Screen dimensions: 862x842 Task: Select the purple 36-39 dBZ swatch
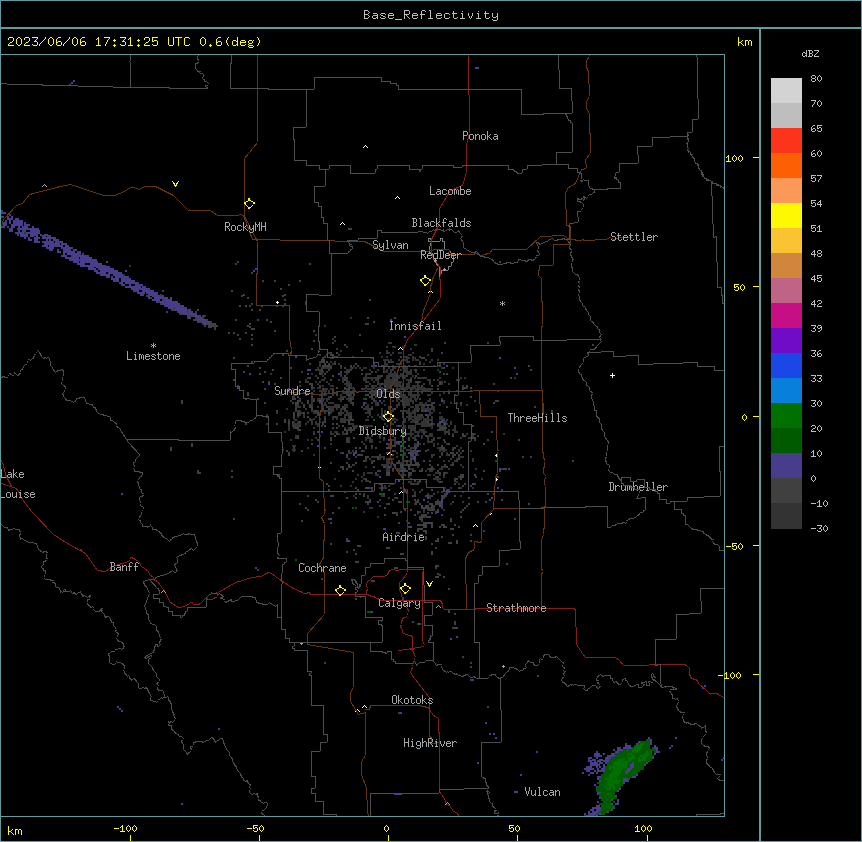786,341
